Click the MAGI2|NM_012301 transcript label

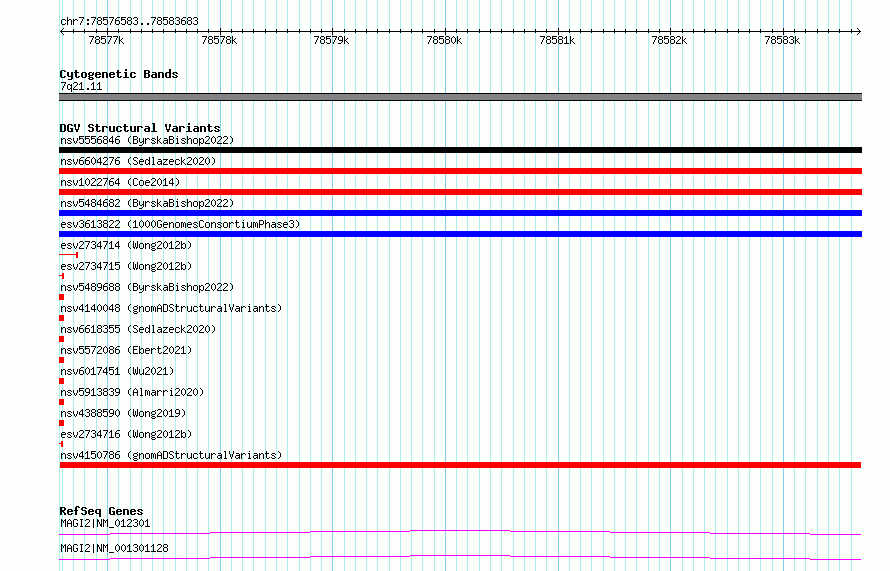pyautogui.click(x=105, y=523)
